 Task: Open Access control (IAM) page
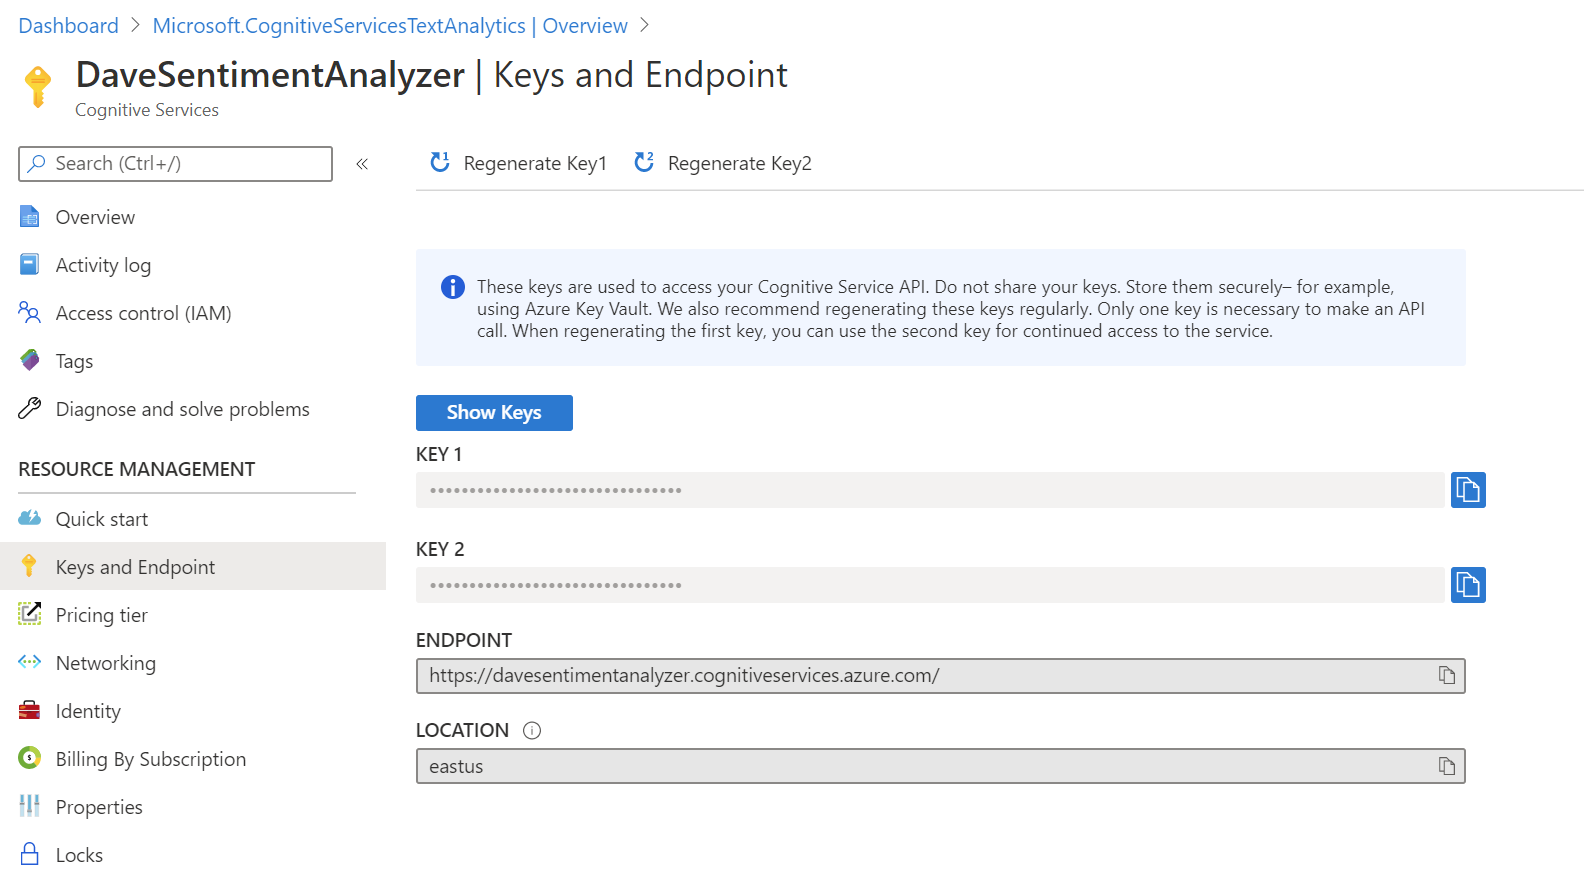click(143, 313)
